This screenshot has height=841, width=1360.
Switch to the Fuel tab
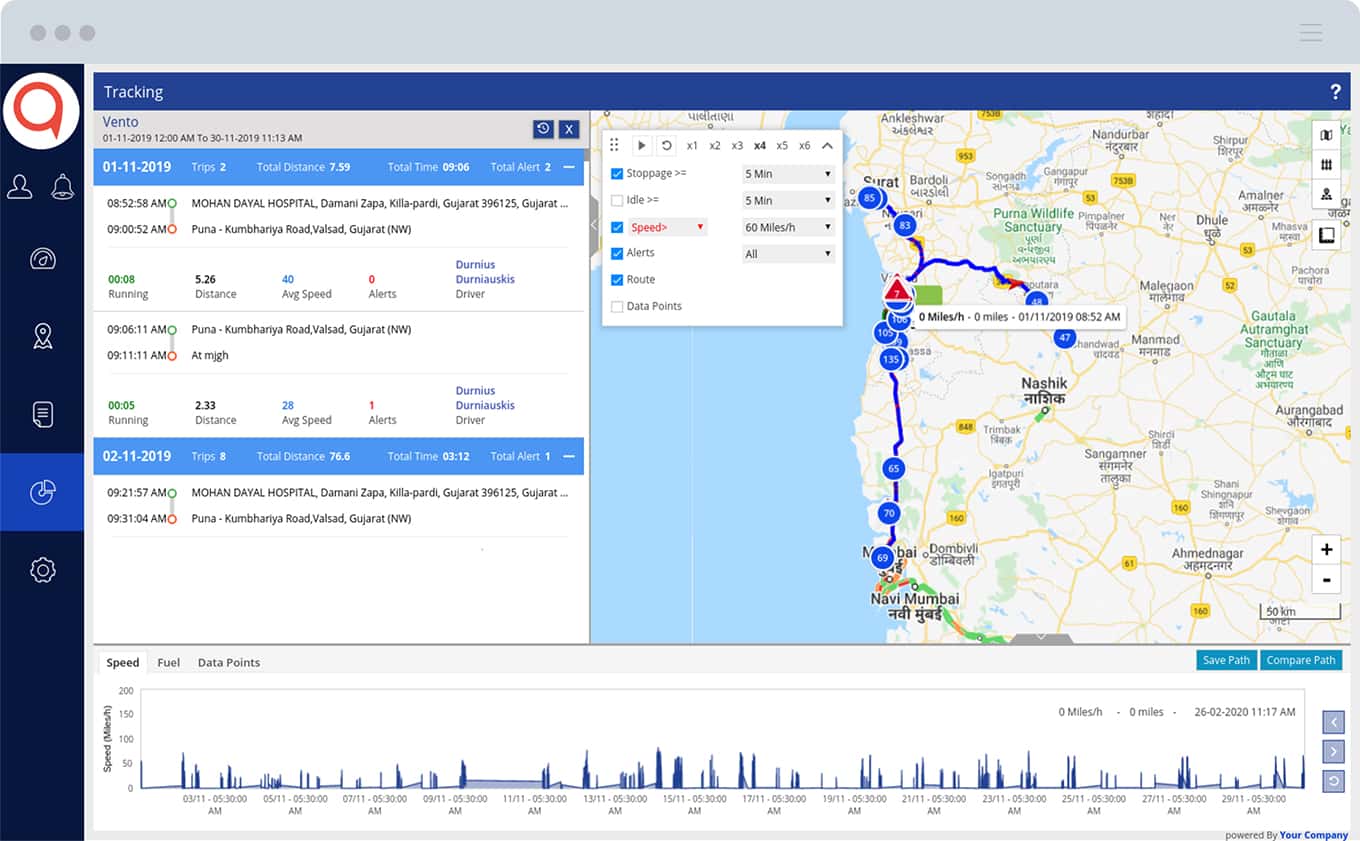[x=169, y=663]
